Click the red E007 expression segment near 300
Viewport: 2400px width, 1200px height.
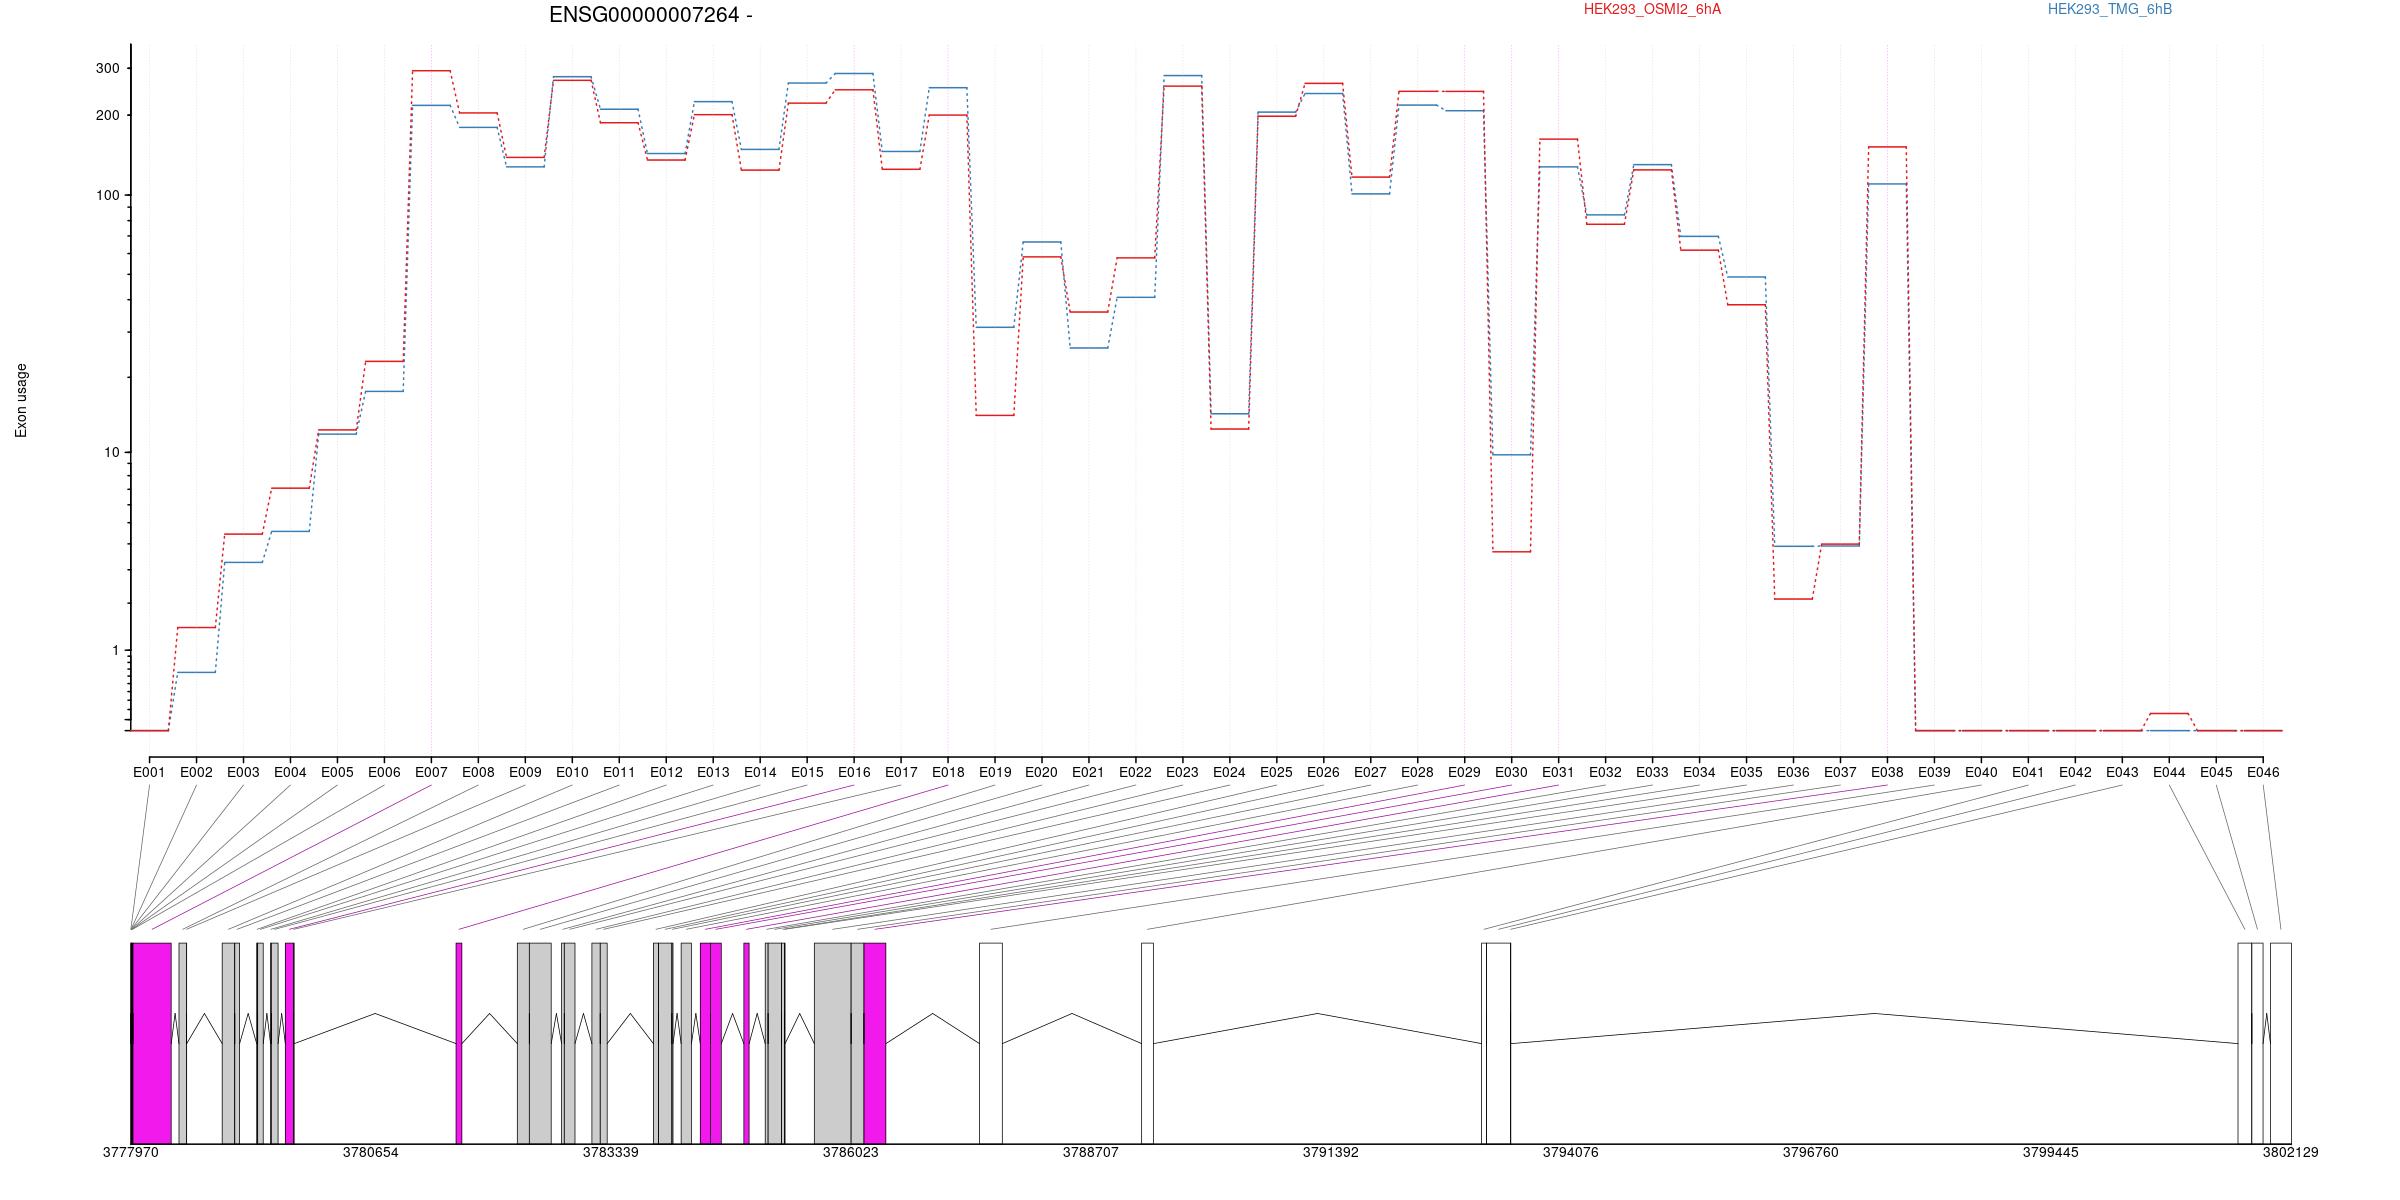point(431,71)
